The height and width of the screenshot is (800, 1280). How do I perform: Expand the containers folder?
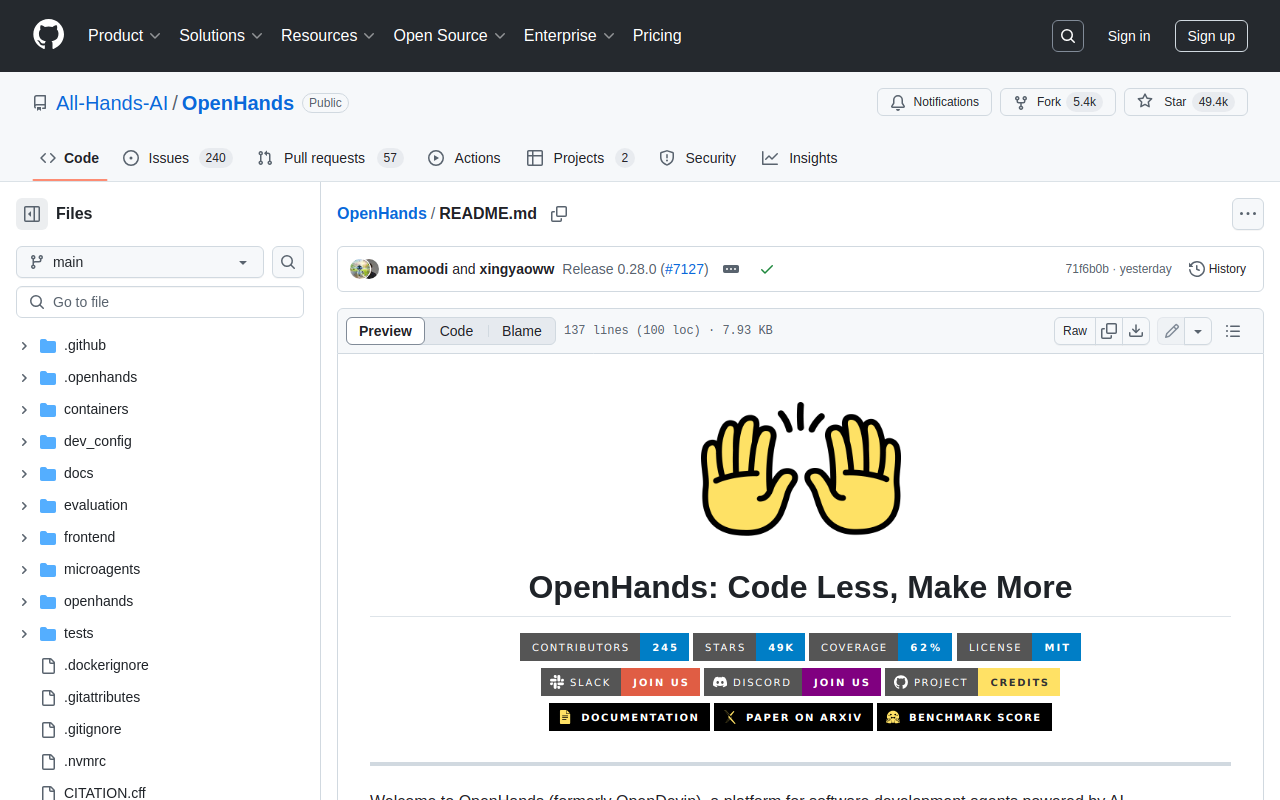click(24, 409)
